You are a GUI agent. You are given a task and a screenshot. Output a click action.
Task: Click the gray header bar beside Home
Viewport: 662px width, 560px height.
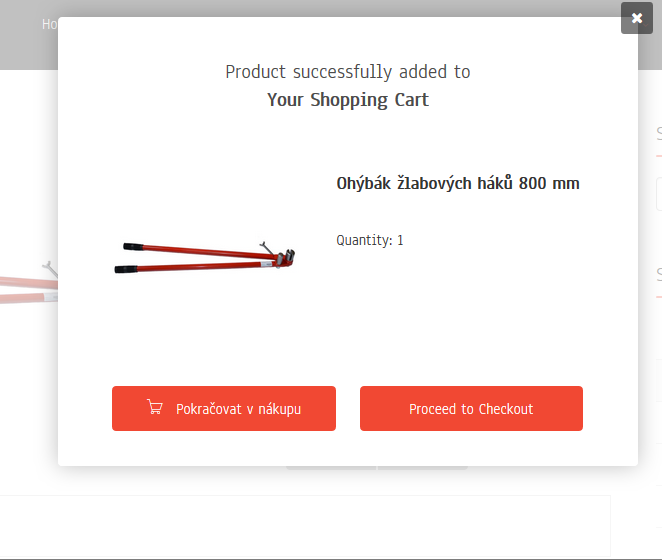28,50
